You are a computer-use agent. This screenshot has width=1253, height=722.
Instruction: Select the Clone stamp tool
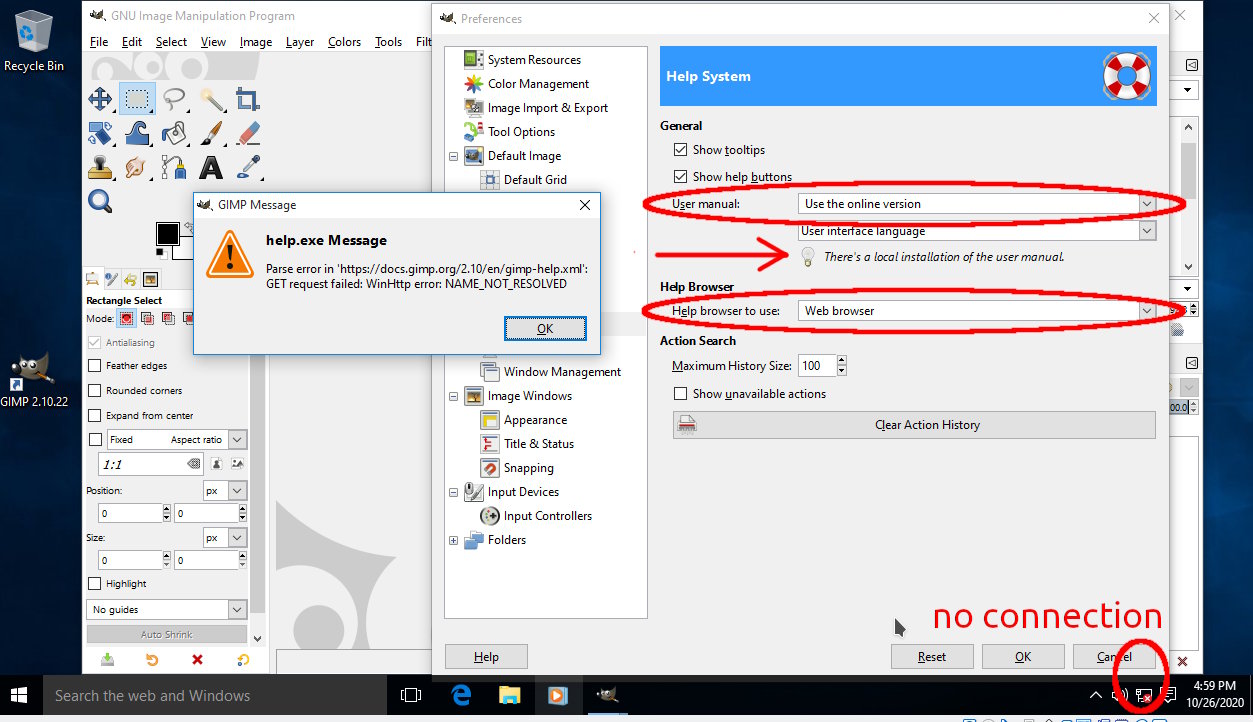[100, 166]
